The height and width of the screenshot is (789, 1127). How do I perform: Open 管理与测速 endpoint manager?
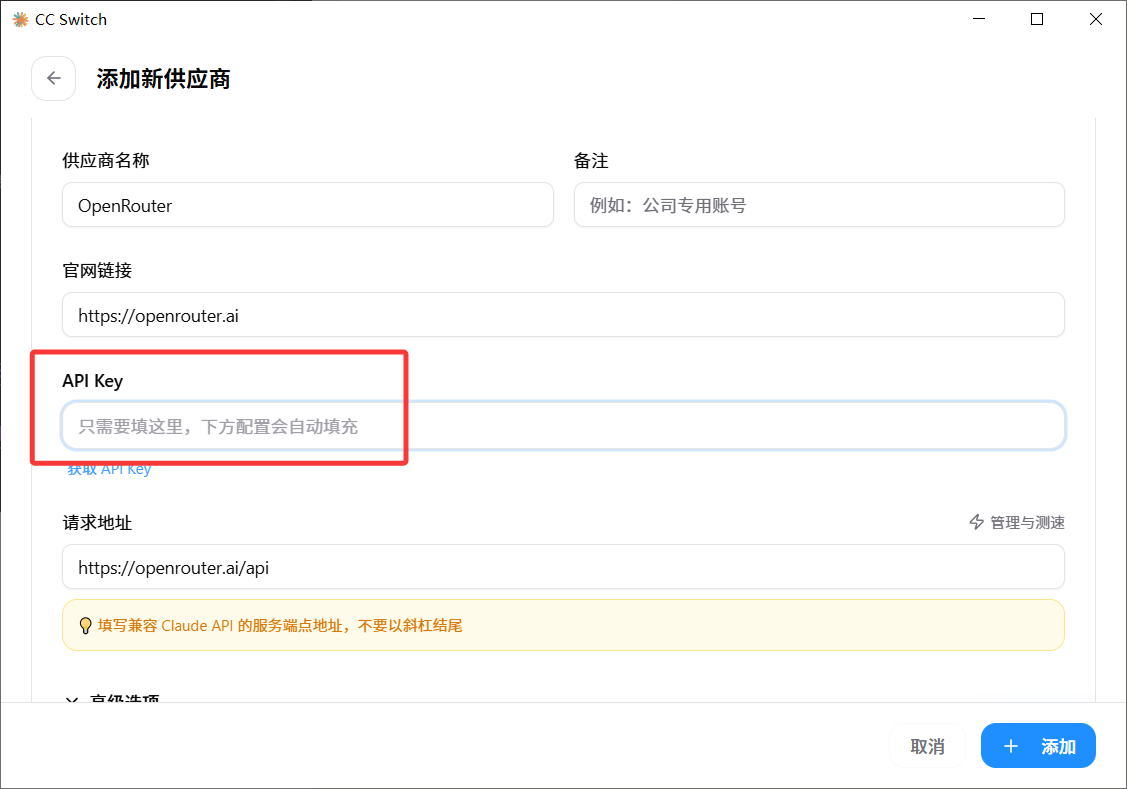tap(1026, 522)
